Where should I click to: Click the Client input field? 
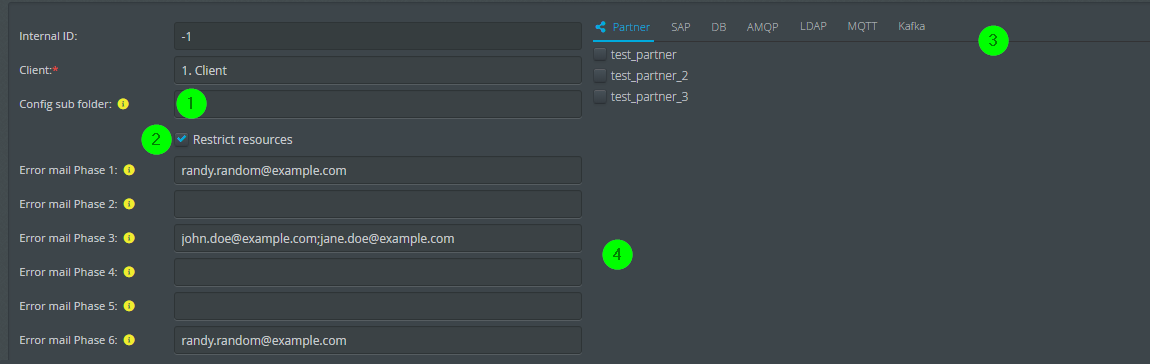378,70
